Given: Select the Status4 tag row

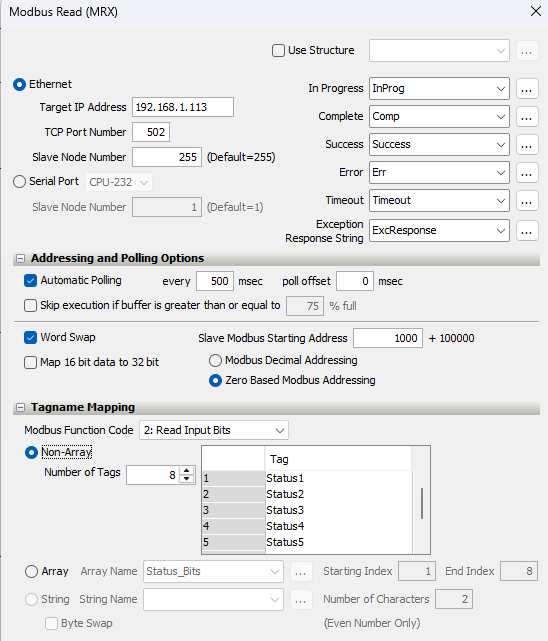Looking at the screenshot, I should click(x=338, y=526).
